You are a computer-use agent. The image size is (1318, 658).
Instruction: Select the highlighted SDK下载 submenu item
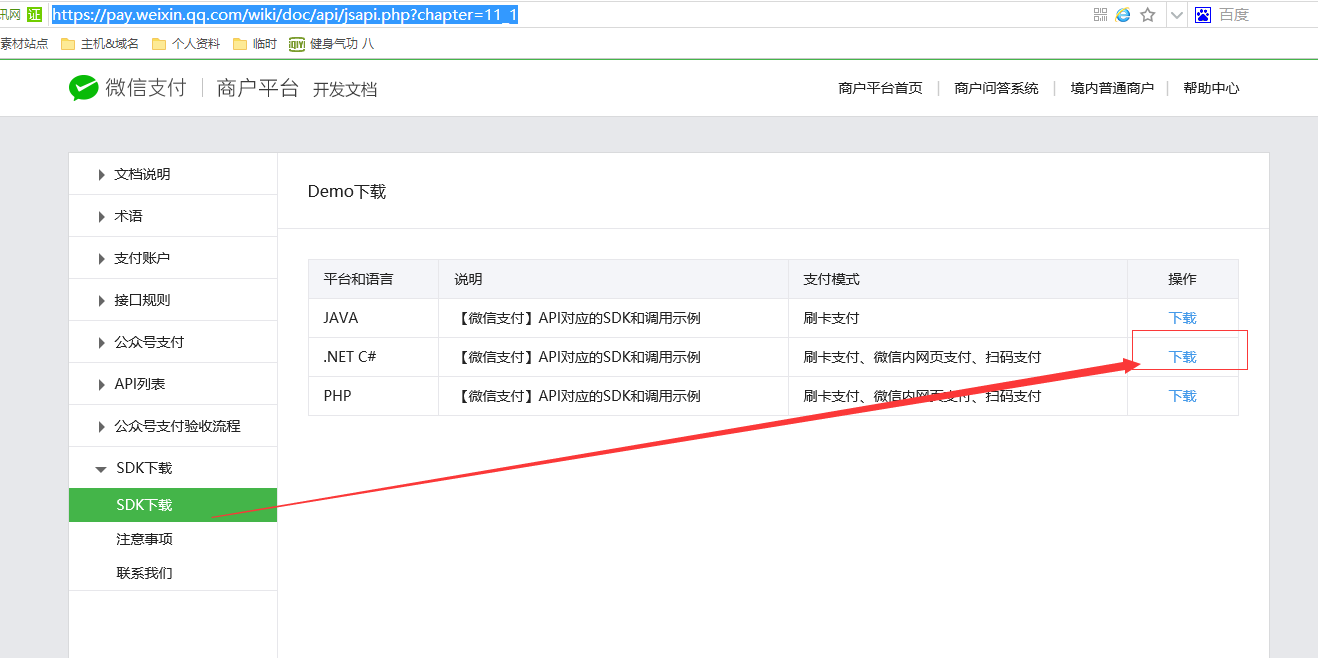(x=173, y=505)
